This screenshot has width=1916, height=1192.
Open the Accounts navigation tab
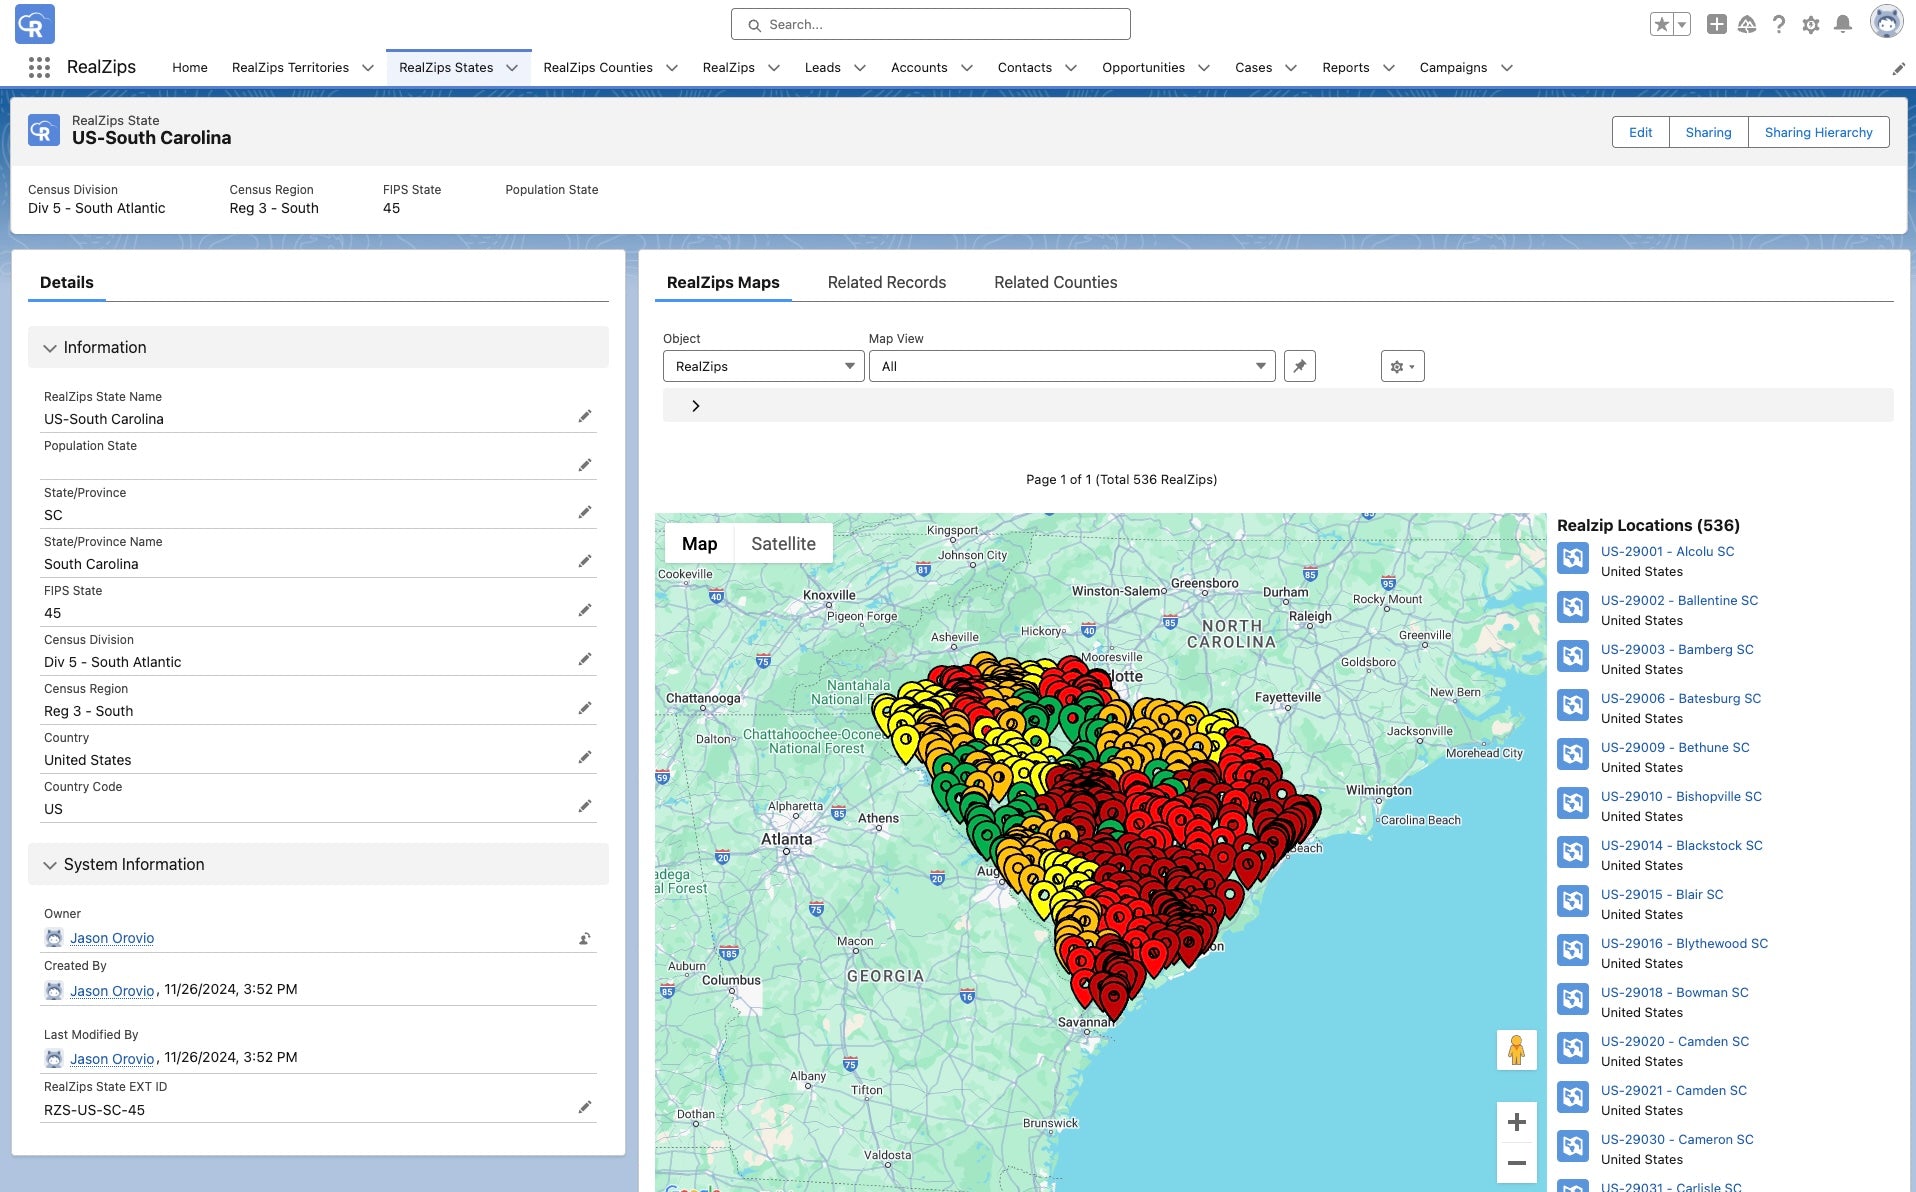click(x=919, y=68)
